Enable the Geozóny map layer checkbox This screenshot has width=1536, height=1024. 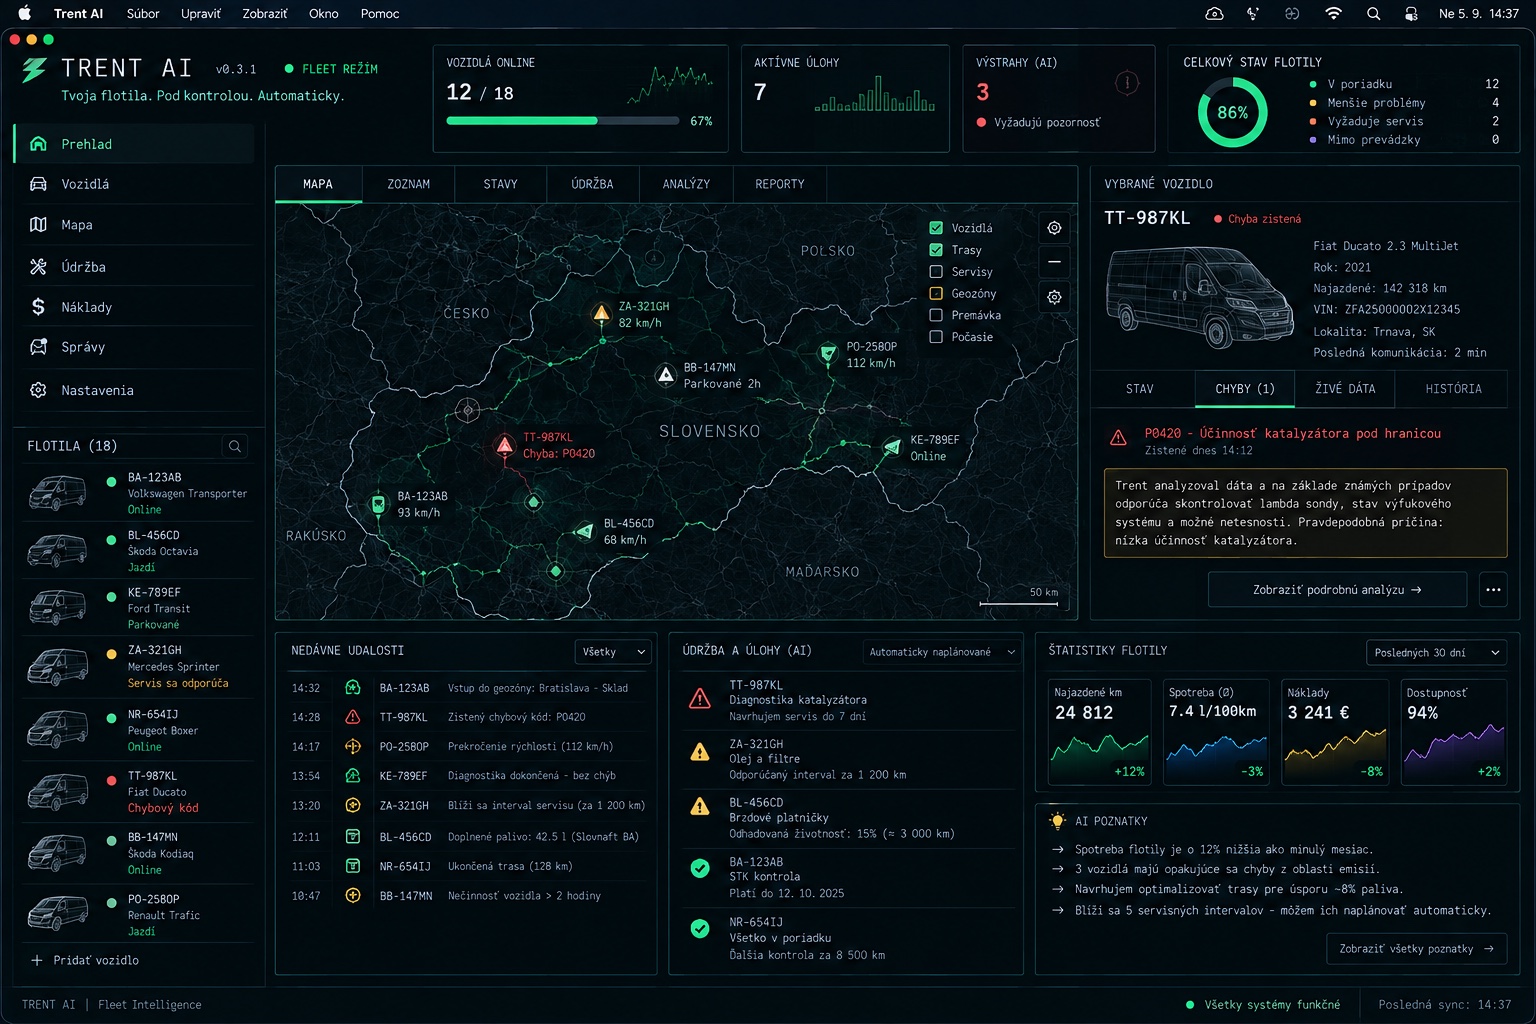pos(936,294)
